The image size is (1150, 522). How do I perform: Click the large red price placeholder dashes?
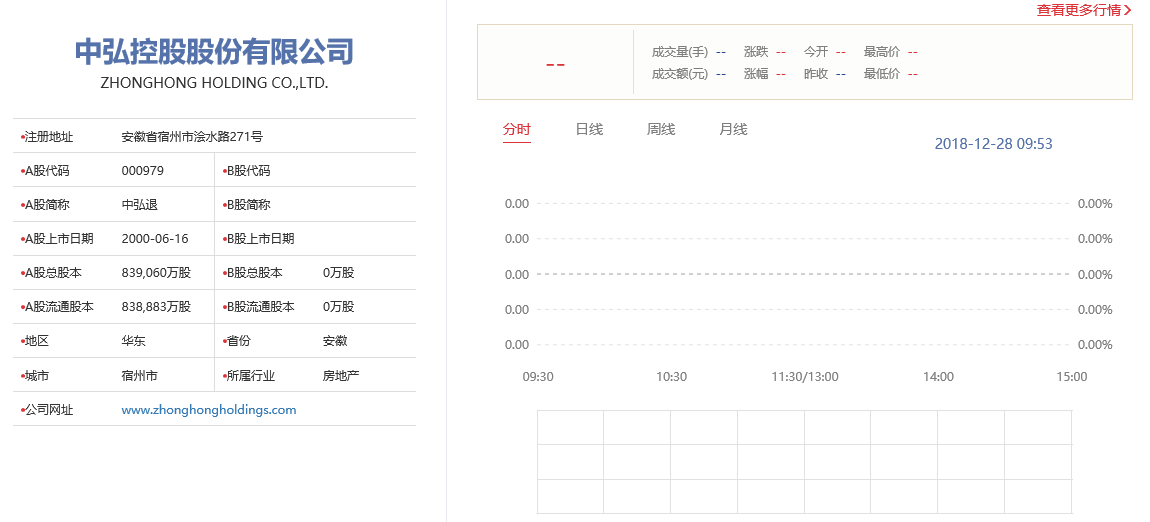pyautogui.click(x=555, y=65)
